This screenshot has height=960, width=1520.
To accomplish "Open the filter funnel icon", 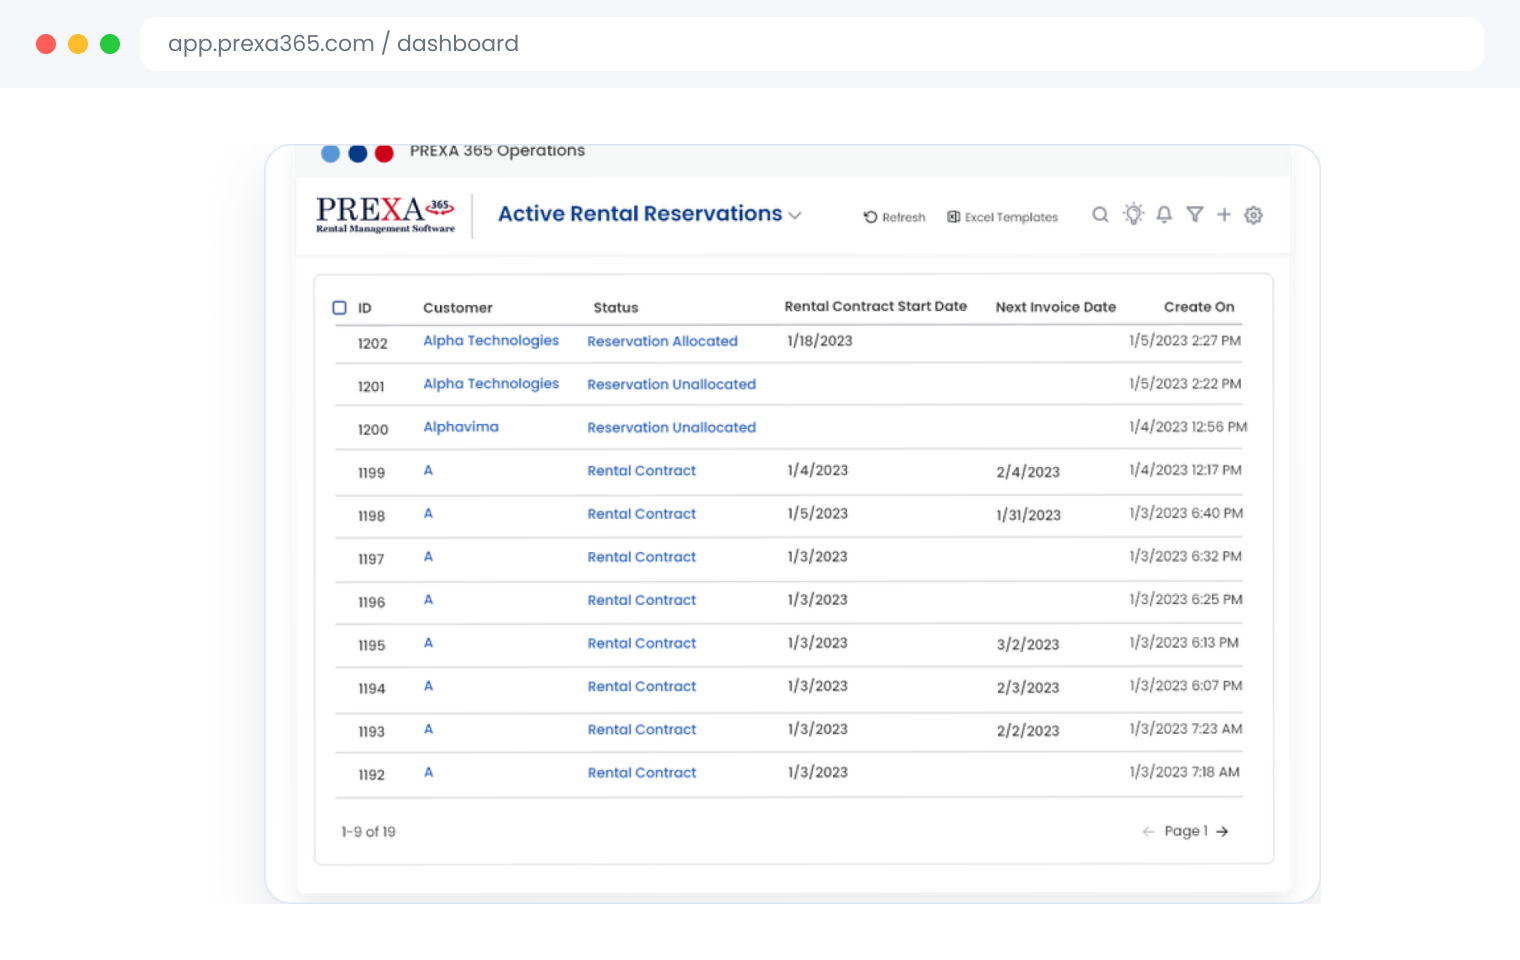I will [x=1195, y=215].
